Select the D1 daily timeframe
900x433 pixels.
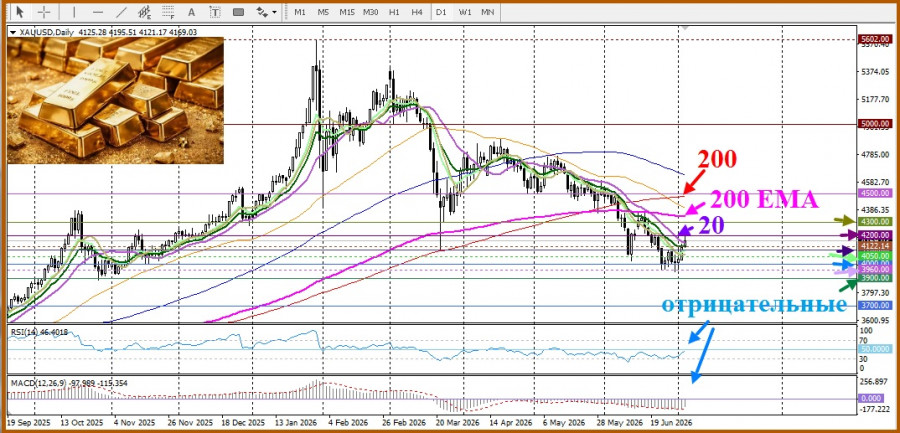tap(441, 11)
